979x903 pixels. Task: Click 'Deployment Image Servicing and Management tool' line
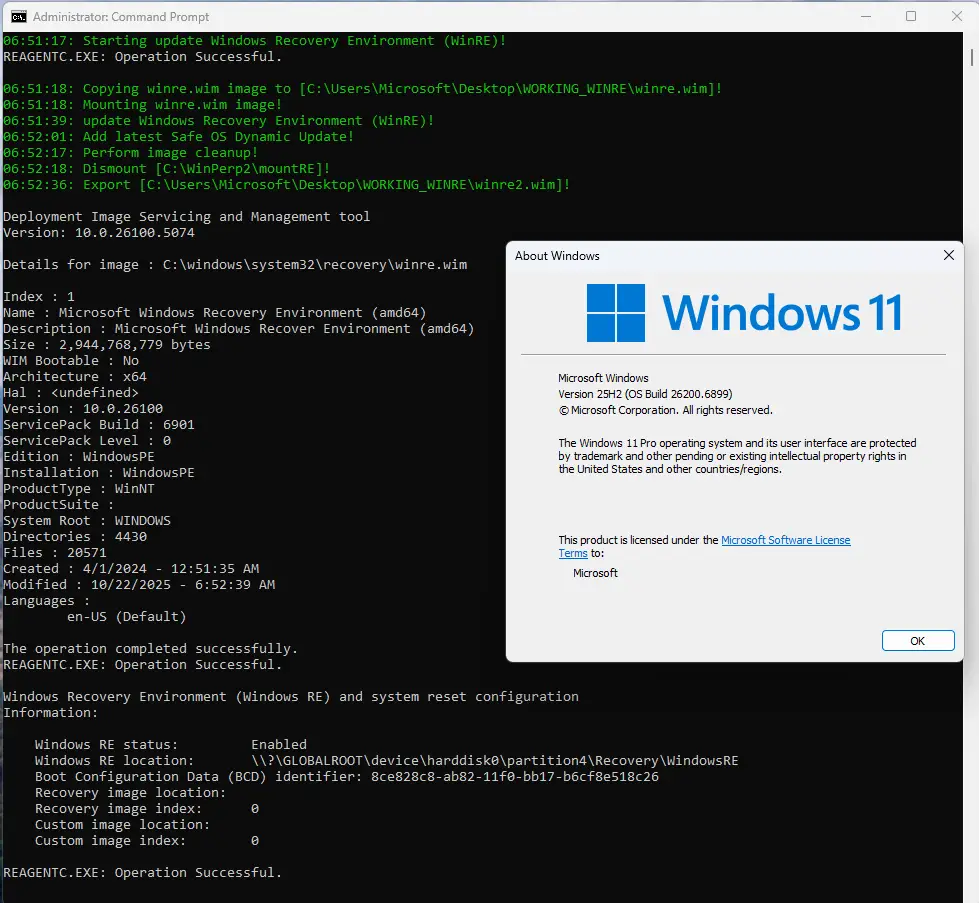pos(187,217)
